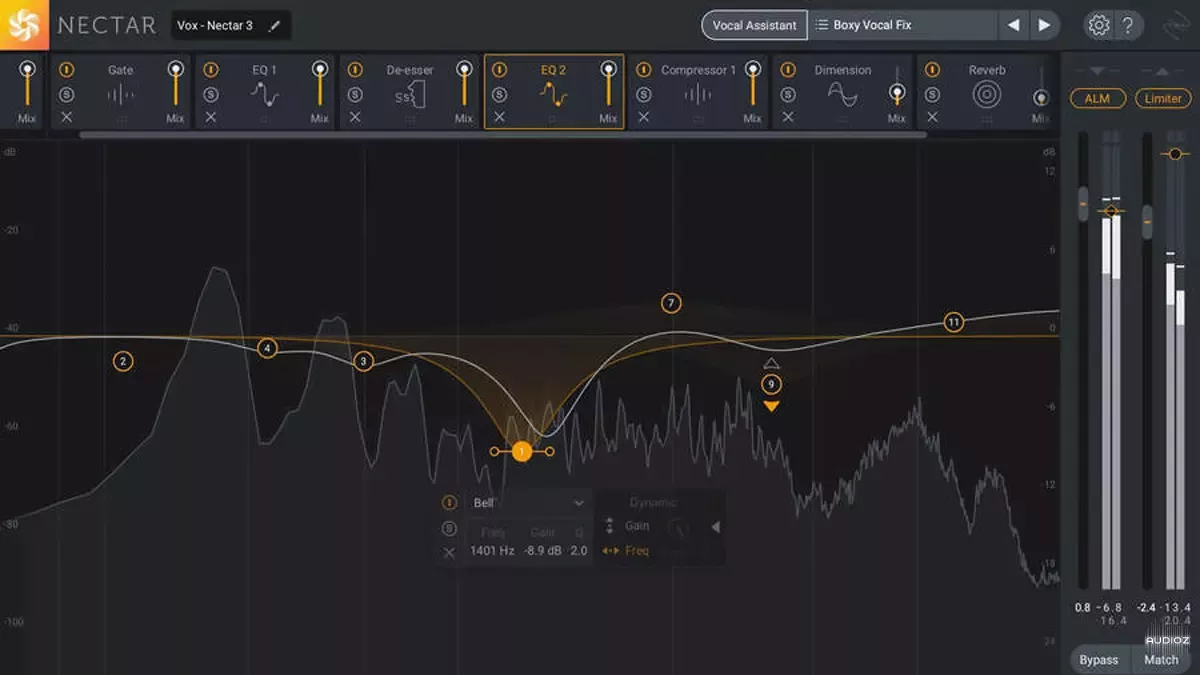Select EQ node 1
The height and width of the screenshot is (675, 1200).
521,452
